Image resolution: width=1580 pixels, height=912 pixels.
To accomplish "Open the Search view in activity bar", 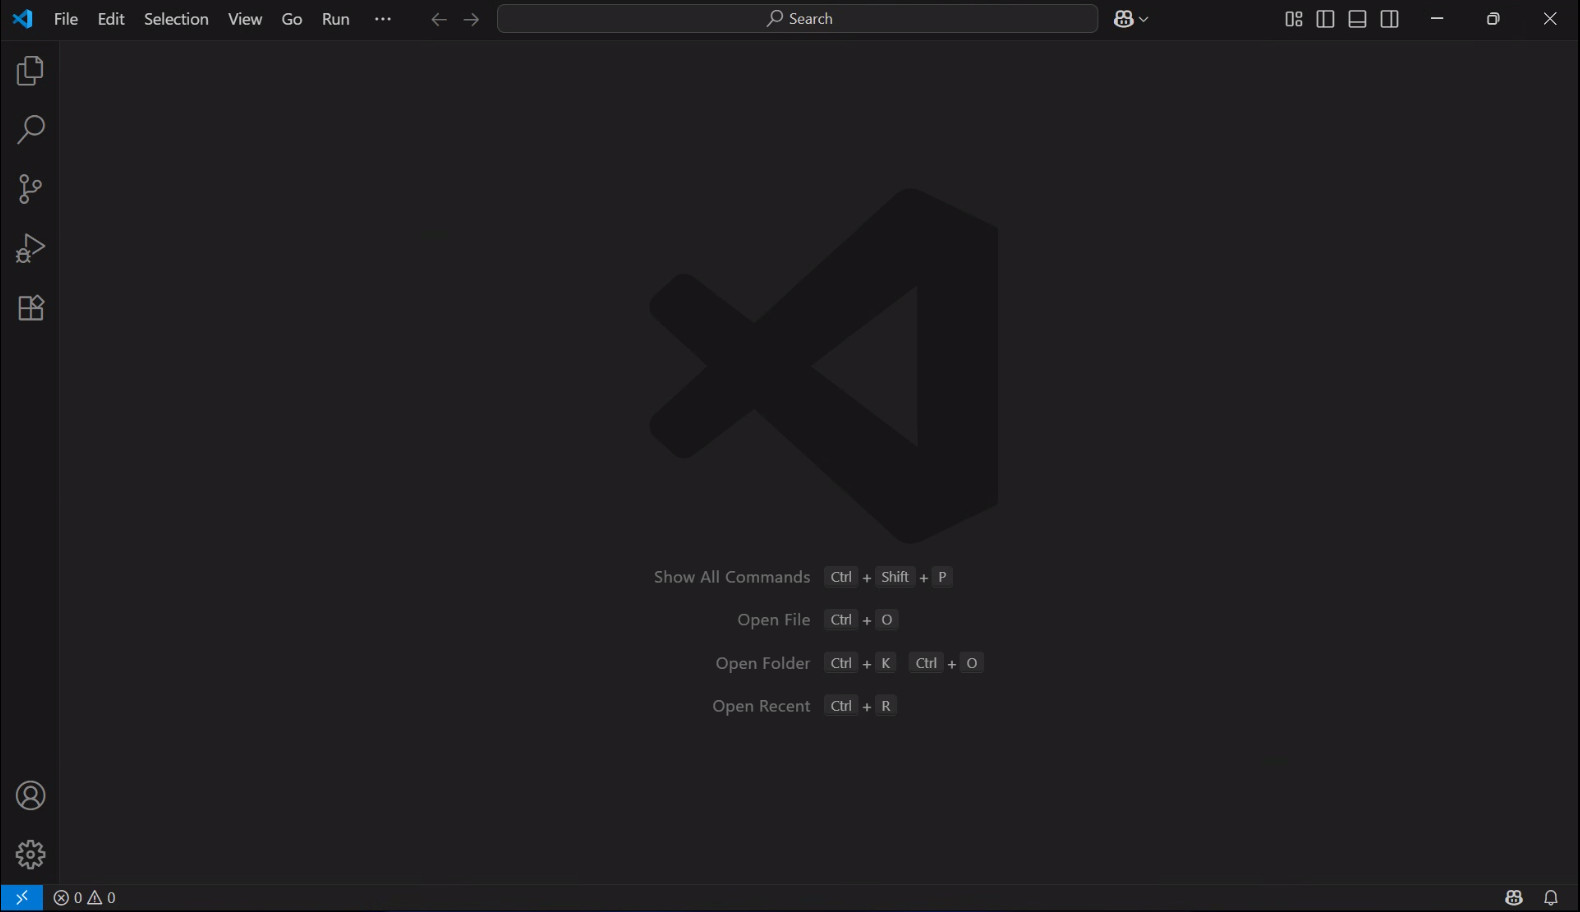I will coord(30,130).
